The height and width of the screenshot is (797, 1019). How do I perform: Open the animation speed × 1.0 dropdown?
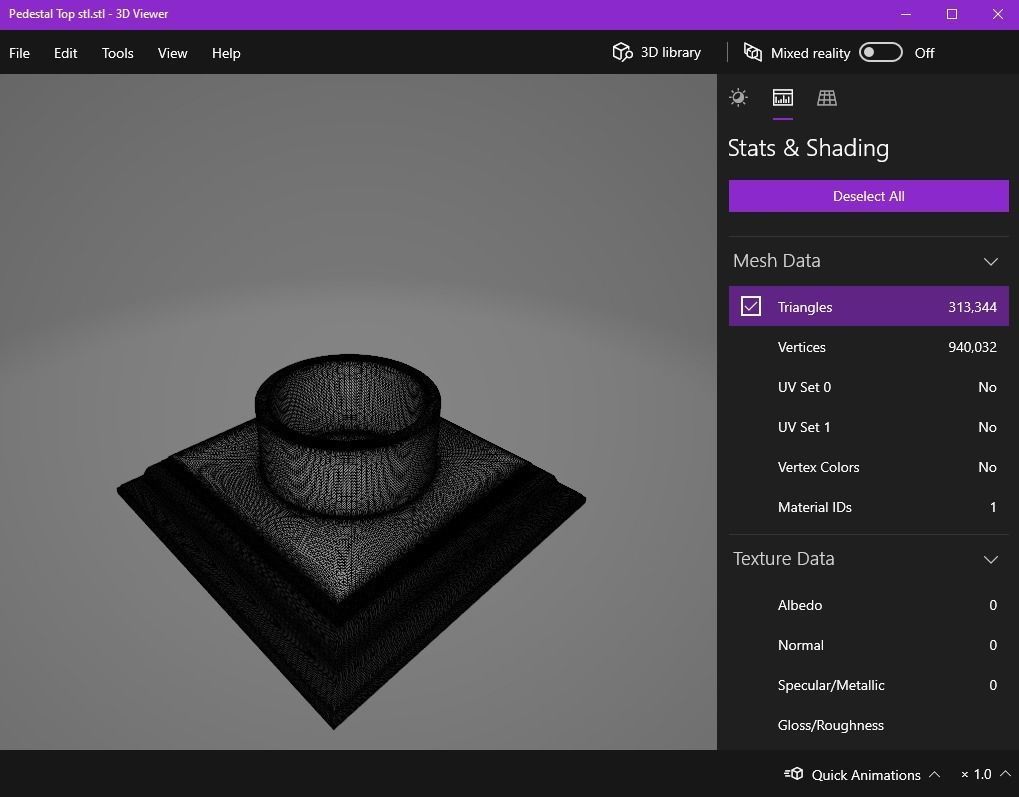point(985,774)
